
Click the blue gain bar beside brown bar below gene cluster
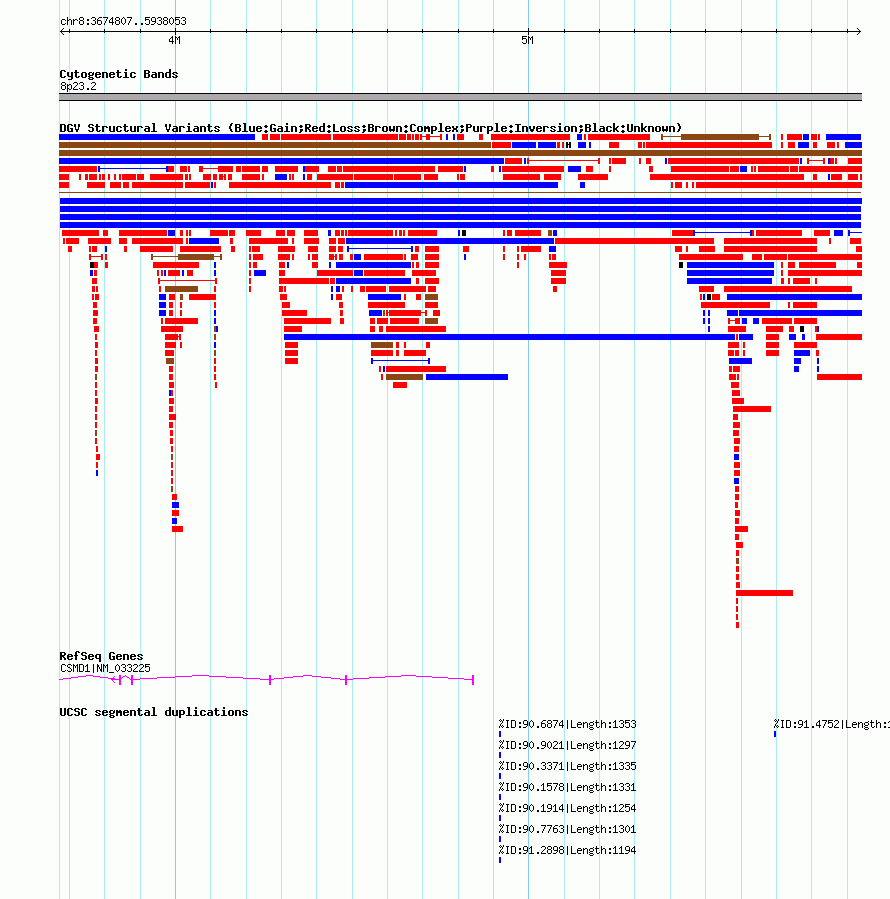click(467, 377)
